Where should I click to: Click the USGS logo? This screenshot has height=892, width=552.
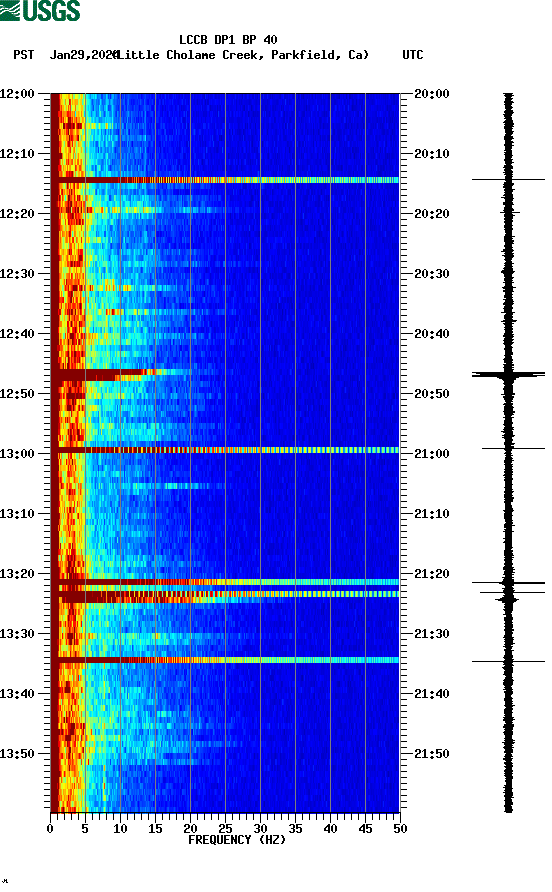(40, 10)
